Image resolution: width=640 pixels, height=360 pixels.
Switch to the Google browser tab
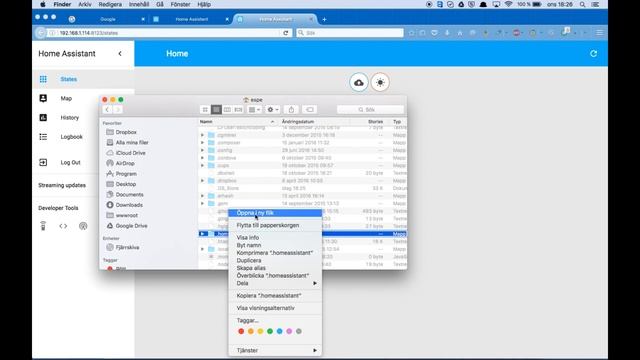coord(108,19)
